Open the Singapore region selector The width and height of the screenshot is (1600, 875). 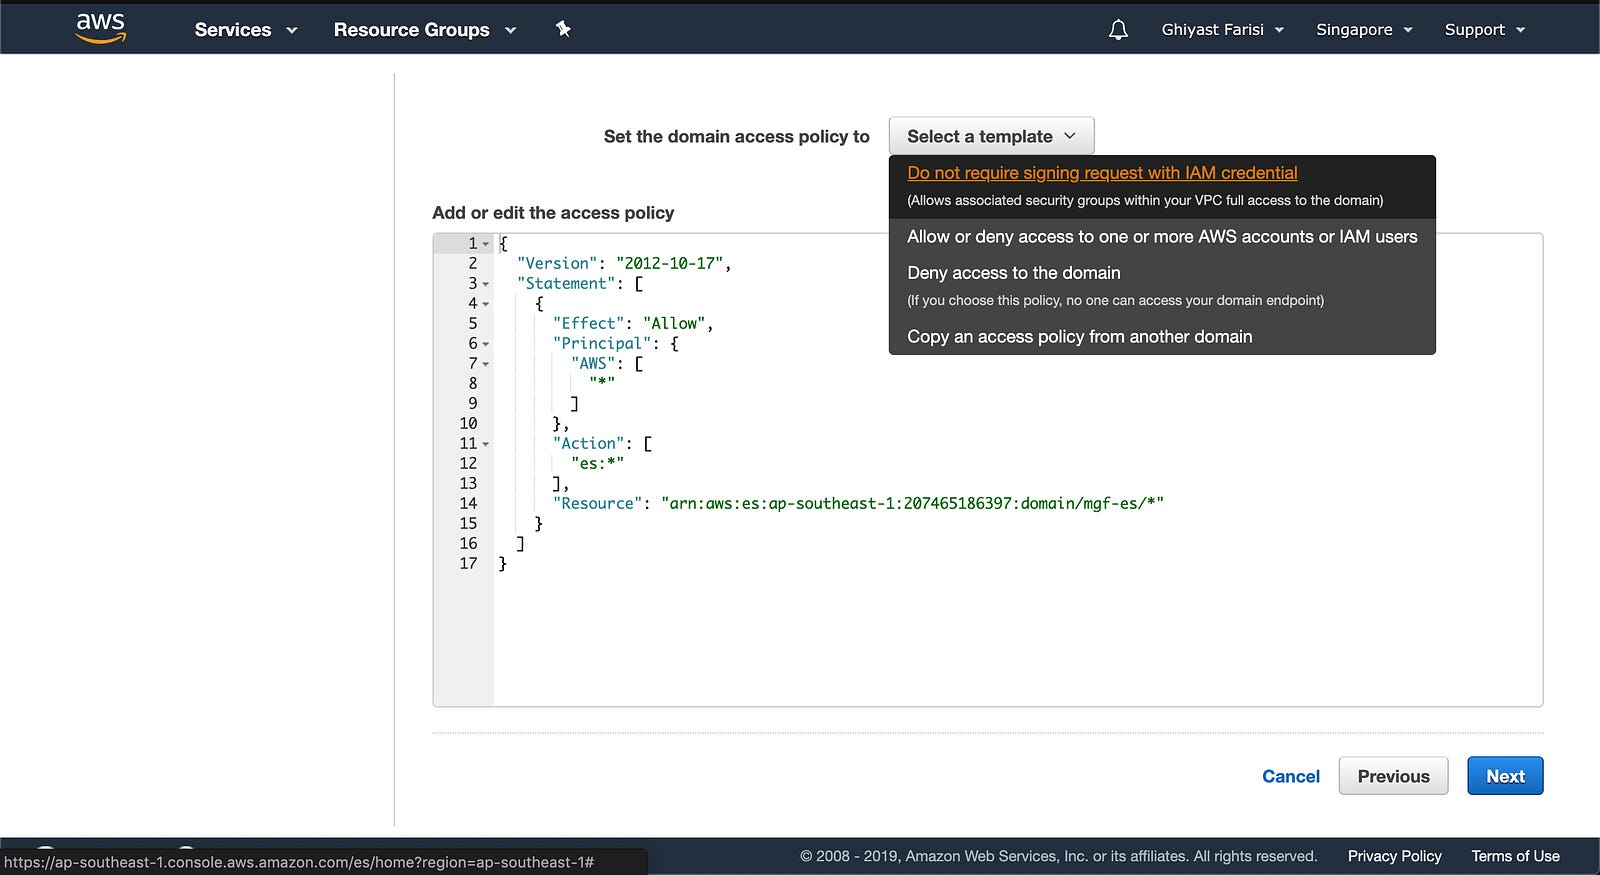click(x=1364, y=30)
